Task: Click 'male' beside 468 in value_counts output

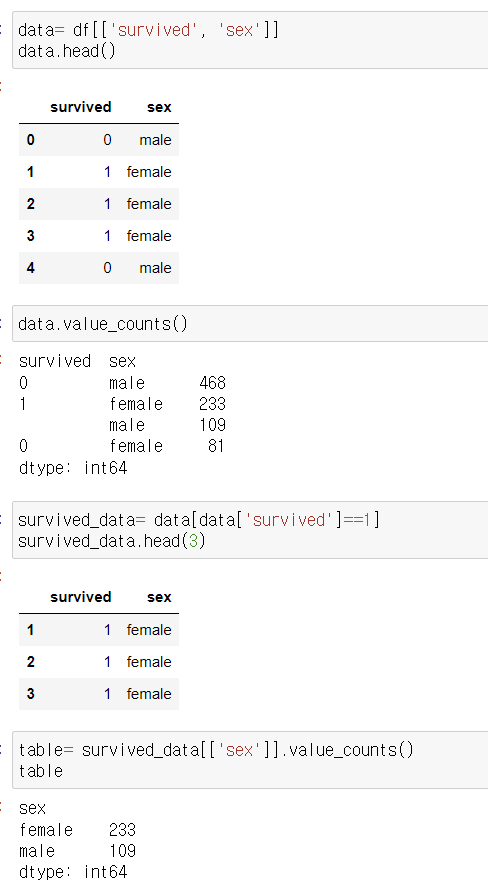Action: pyautogui.click(x=127, y=383)
